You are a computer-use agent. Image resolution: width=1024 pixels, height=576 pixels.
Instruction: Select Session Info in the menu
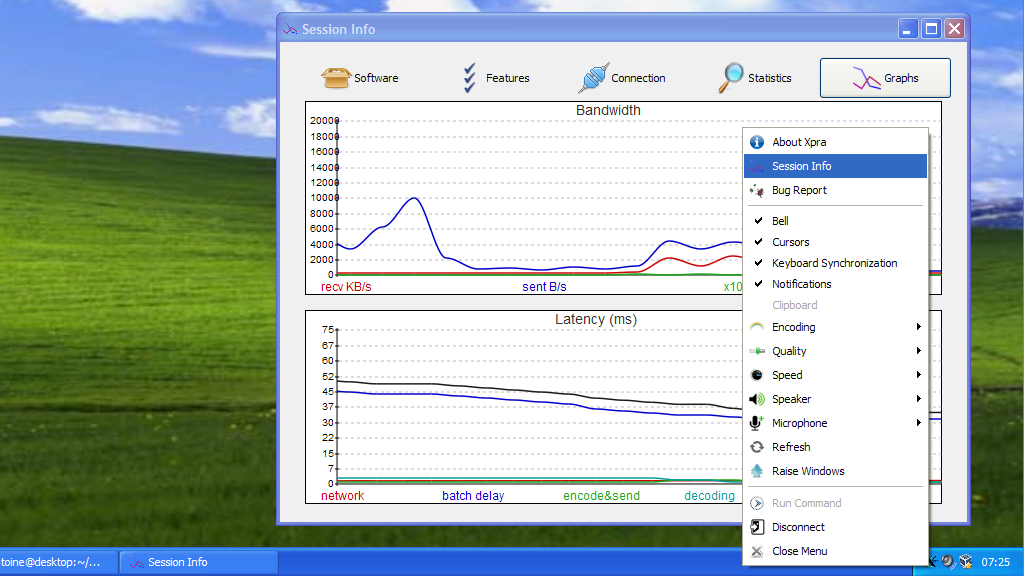[x=801, y=166]
